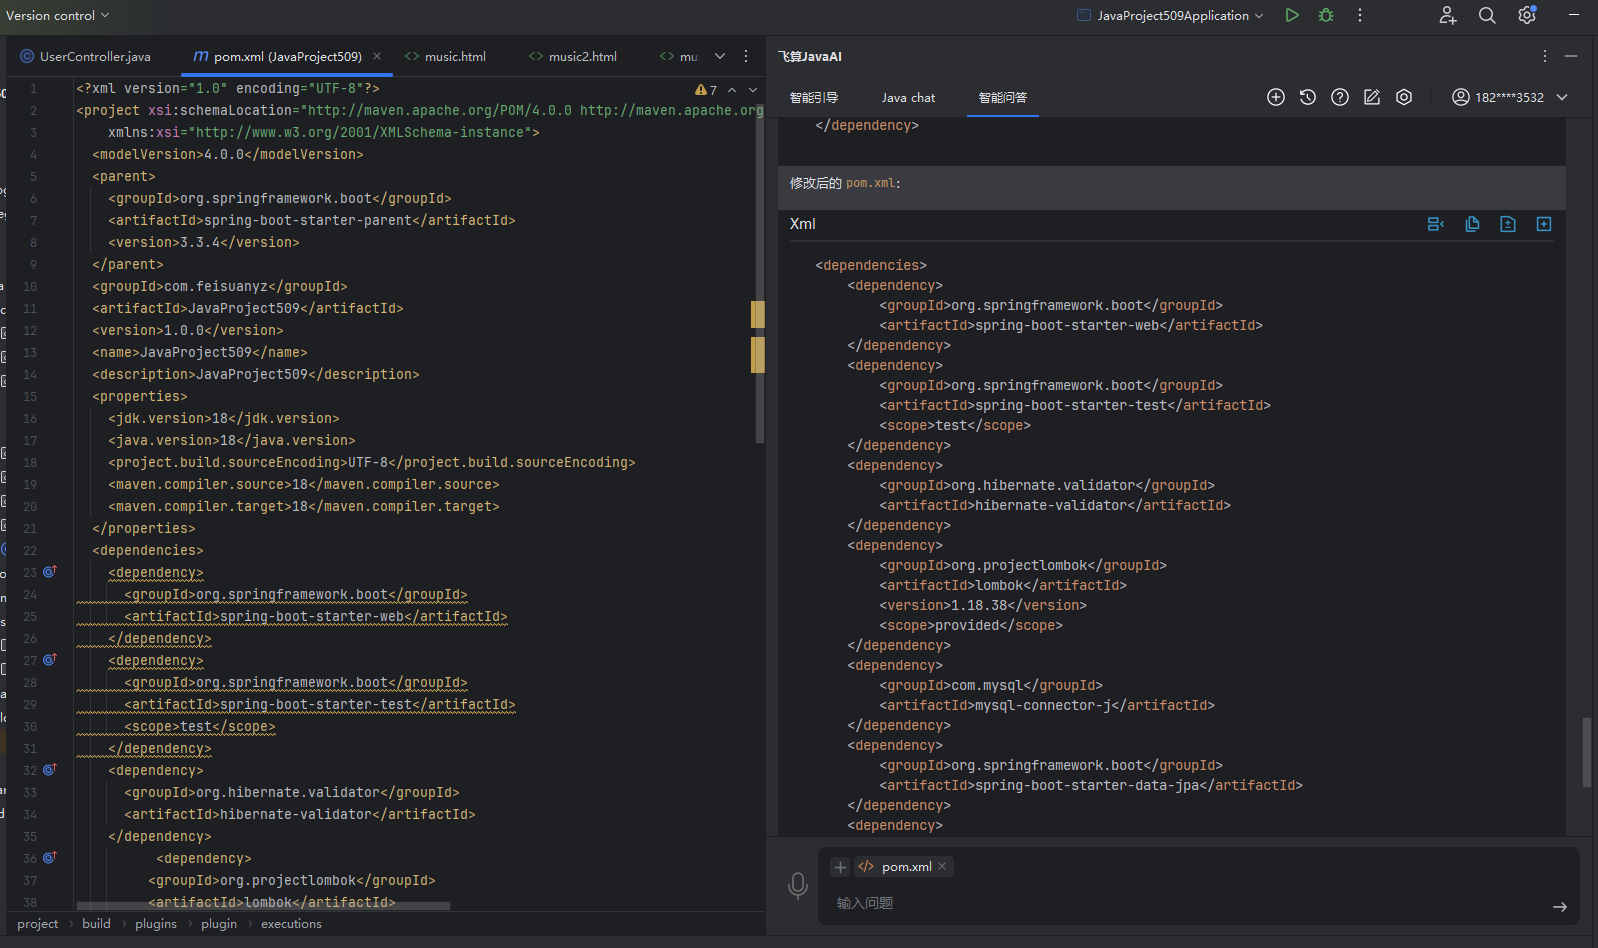Activate the microphone voice input
This screenshot has width=1598, height=948.
[798, 885]
